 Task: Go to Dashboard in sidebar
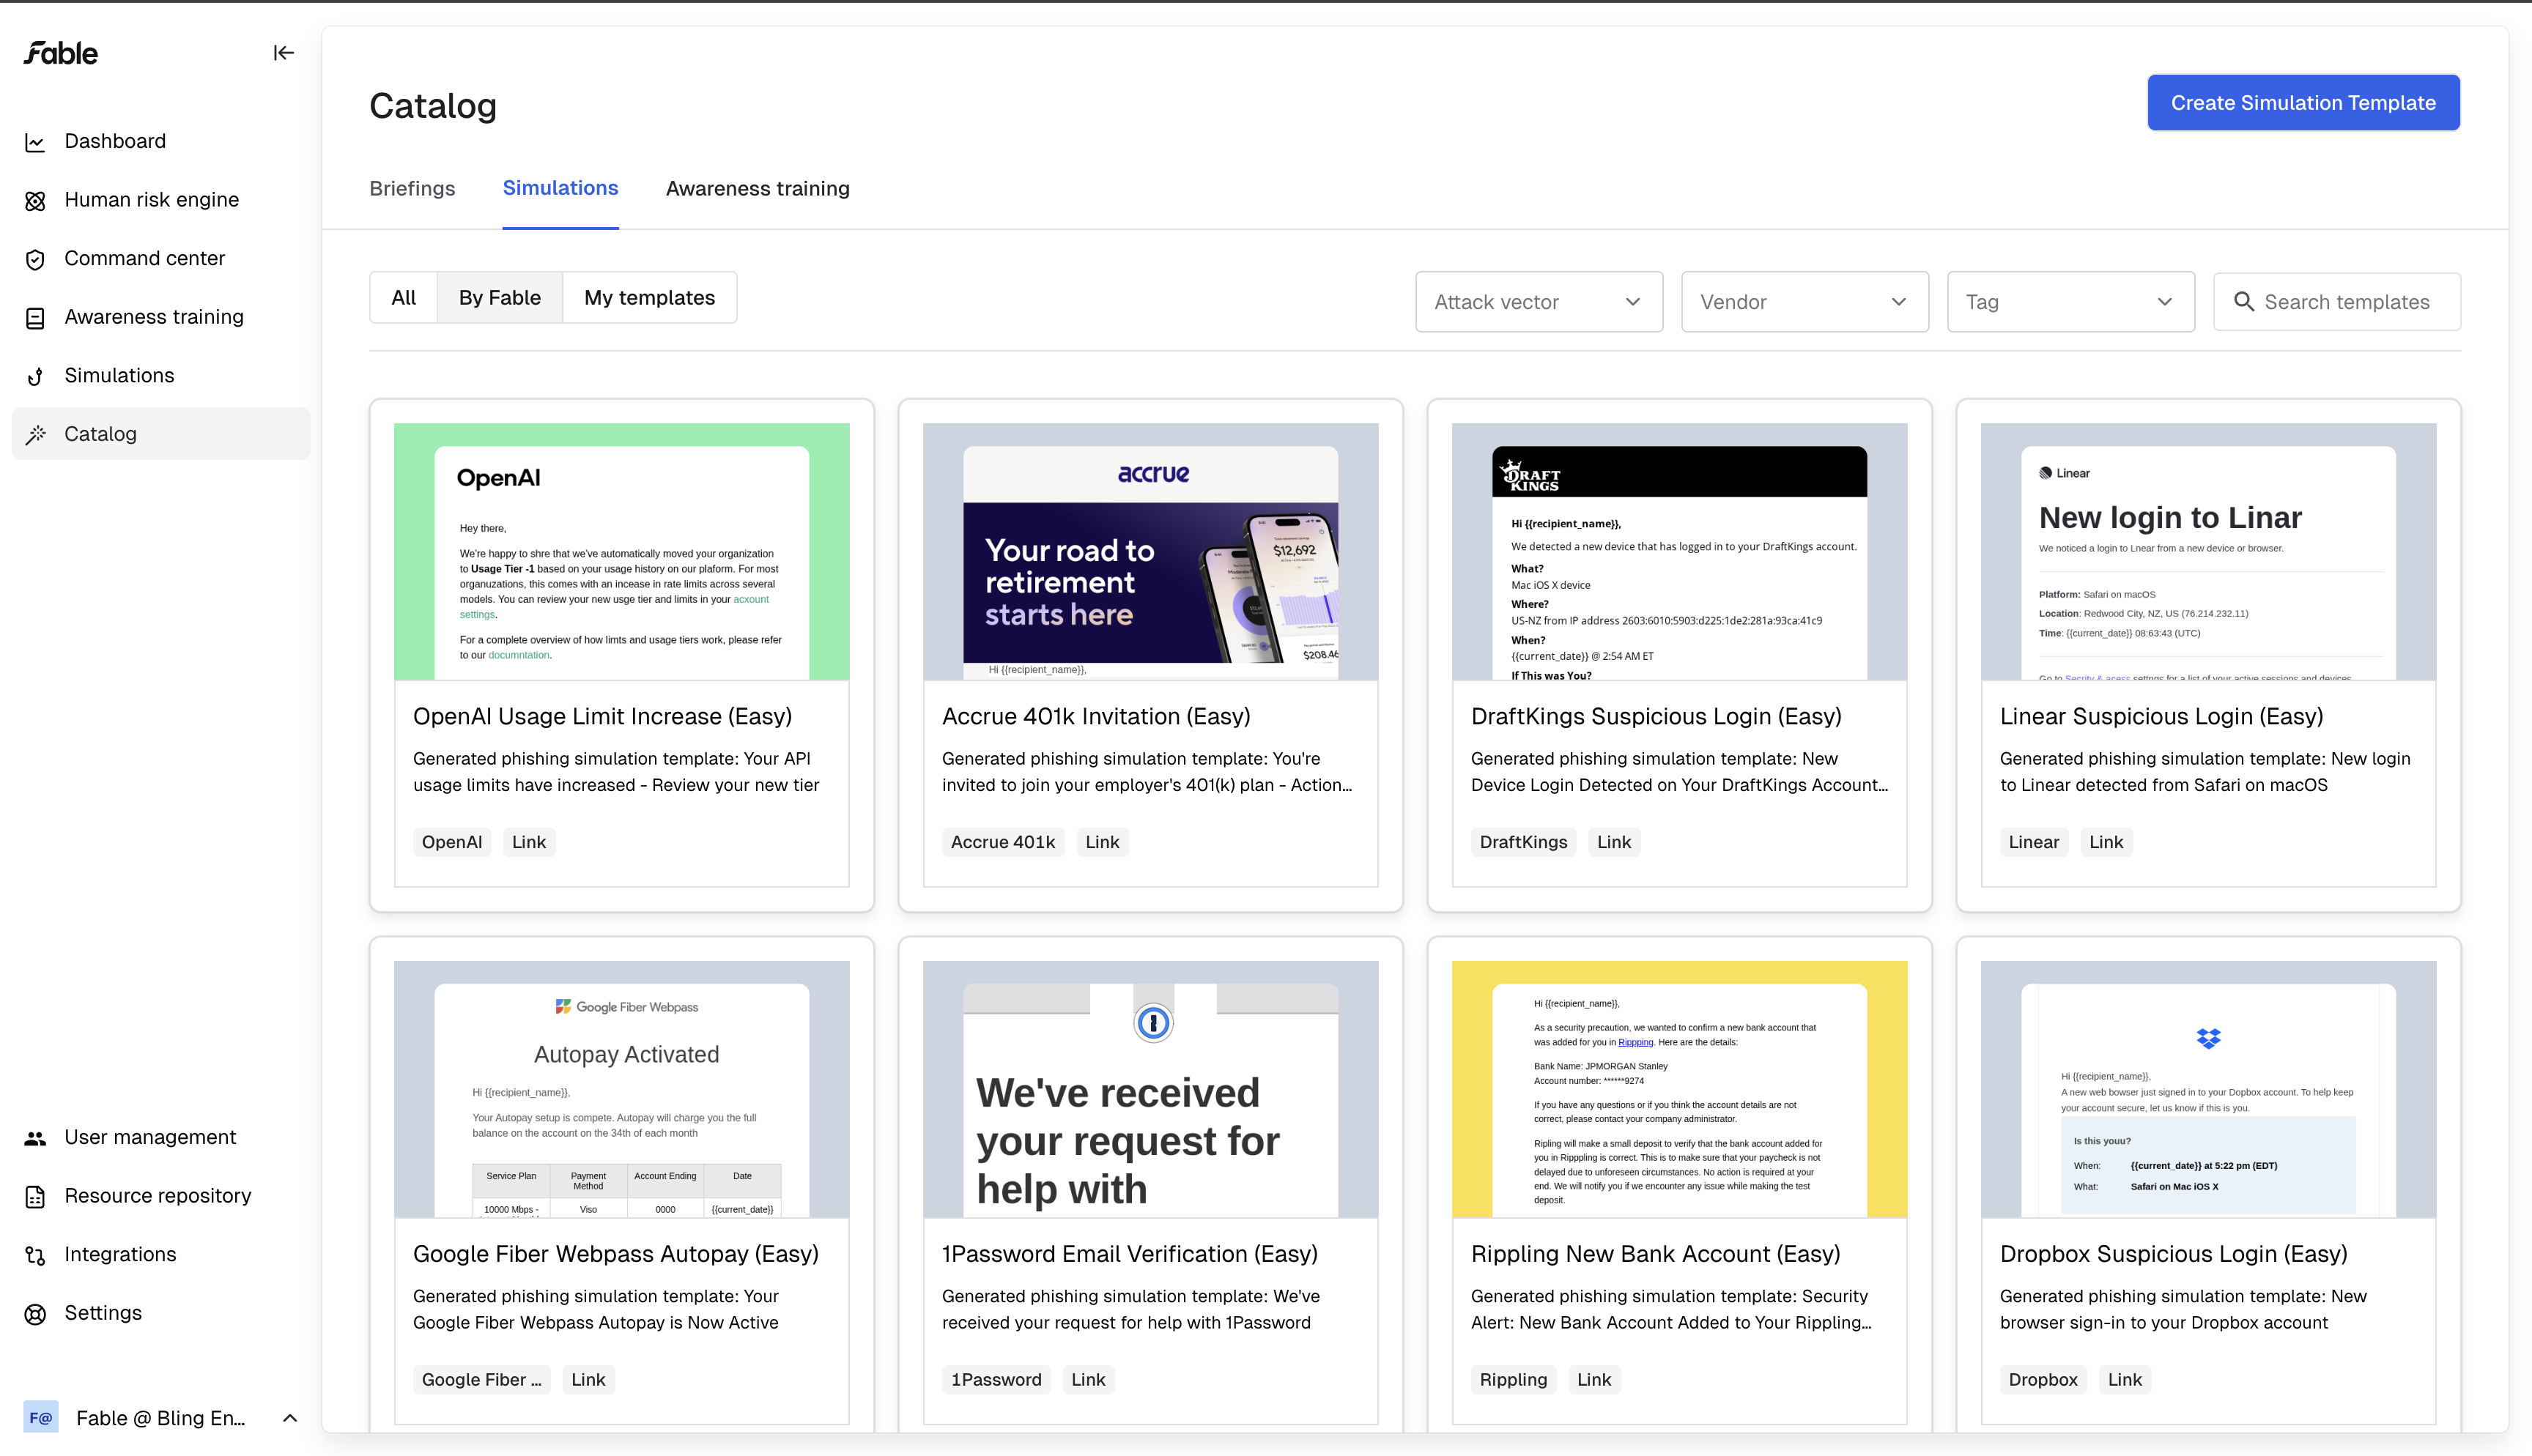pos(115,142)
